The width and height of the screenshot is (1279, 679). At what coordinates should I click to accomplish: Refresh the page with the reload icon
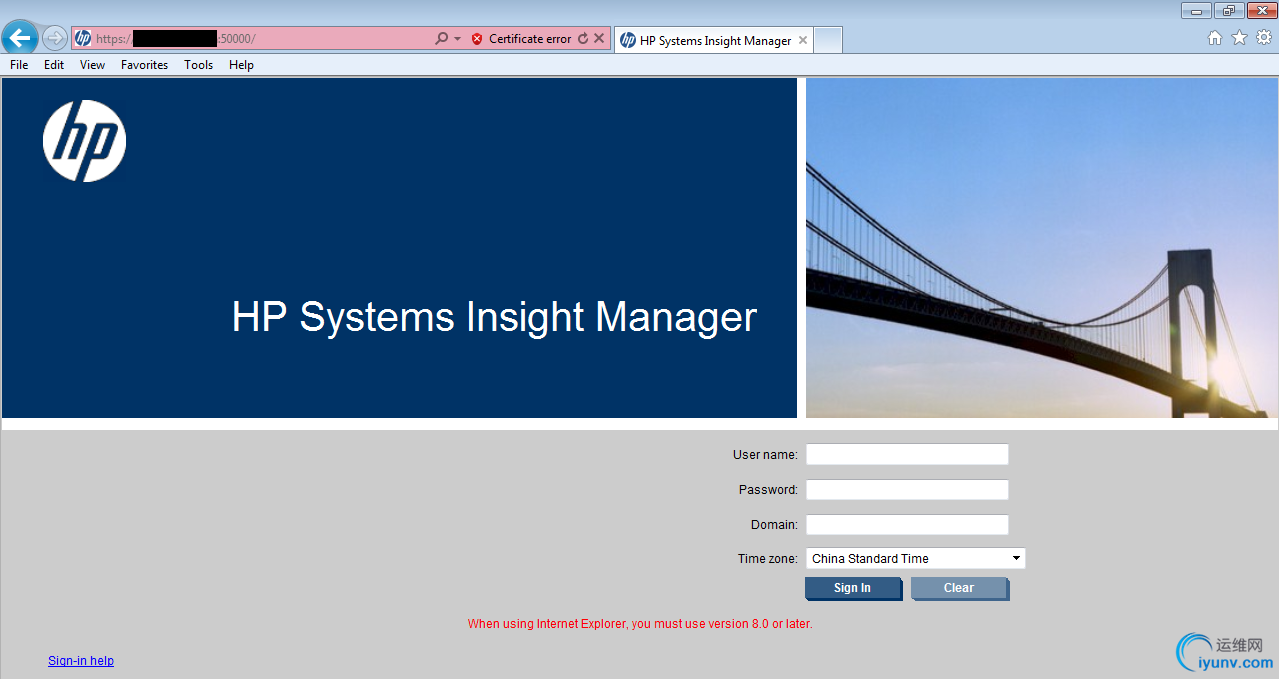[x=583, y=39]
